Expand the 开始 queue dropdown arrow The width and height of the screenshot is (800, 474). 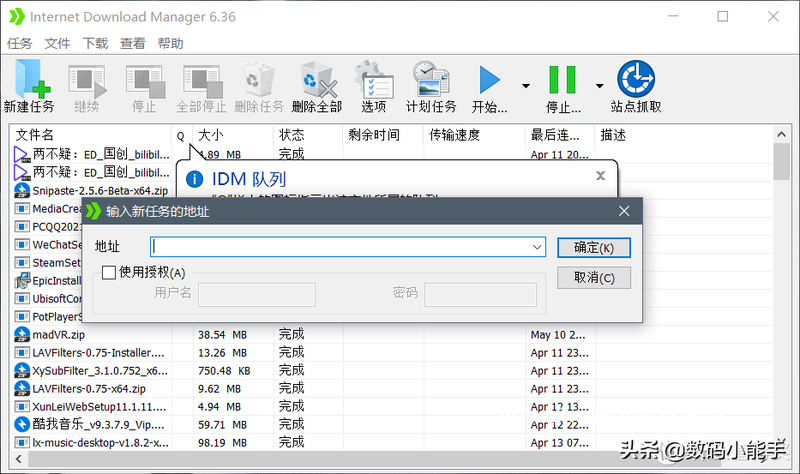tap(526, 86)
